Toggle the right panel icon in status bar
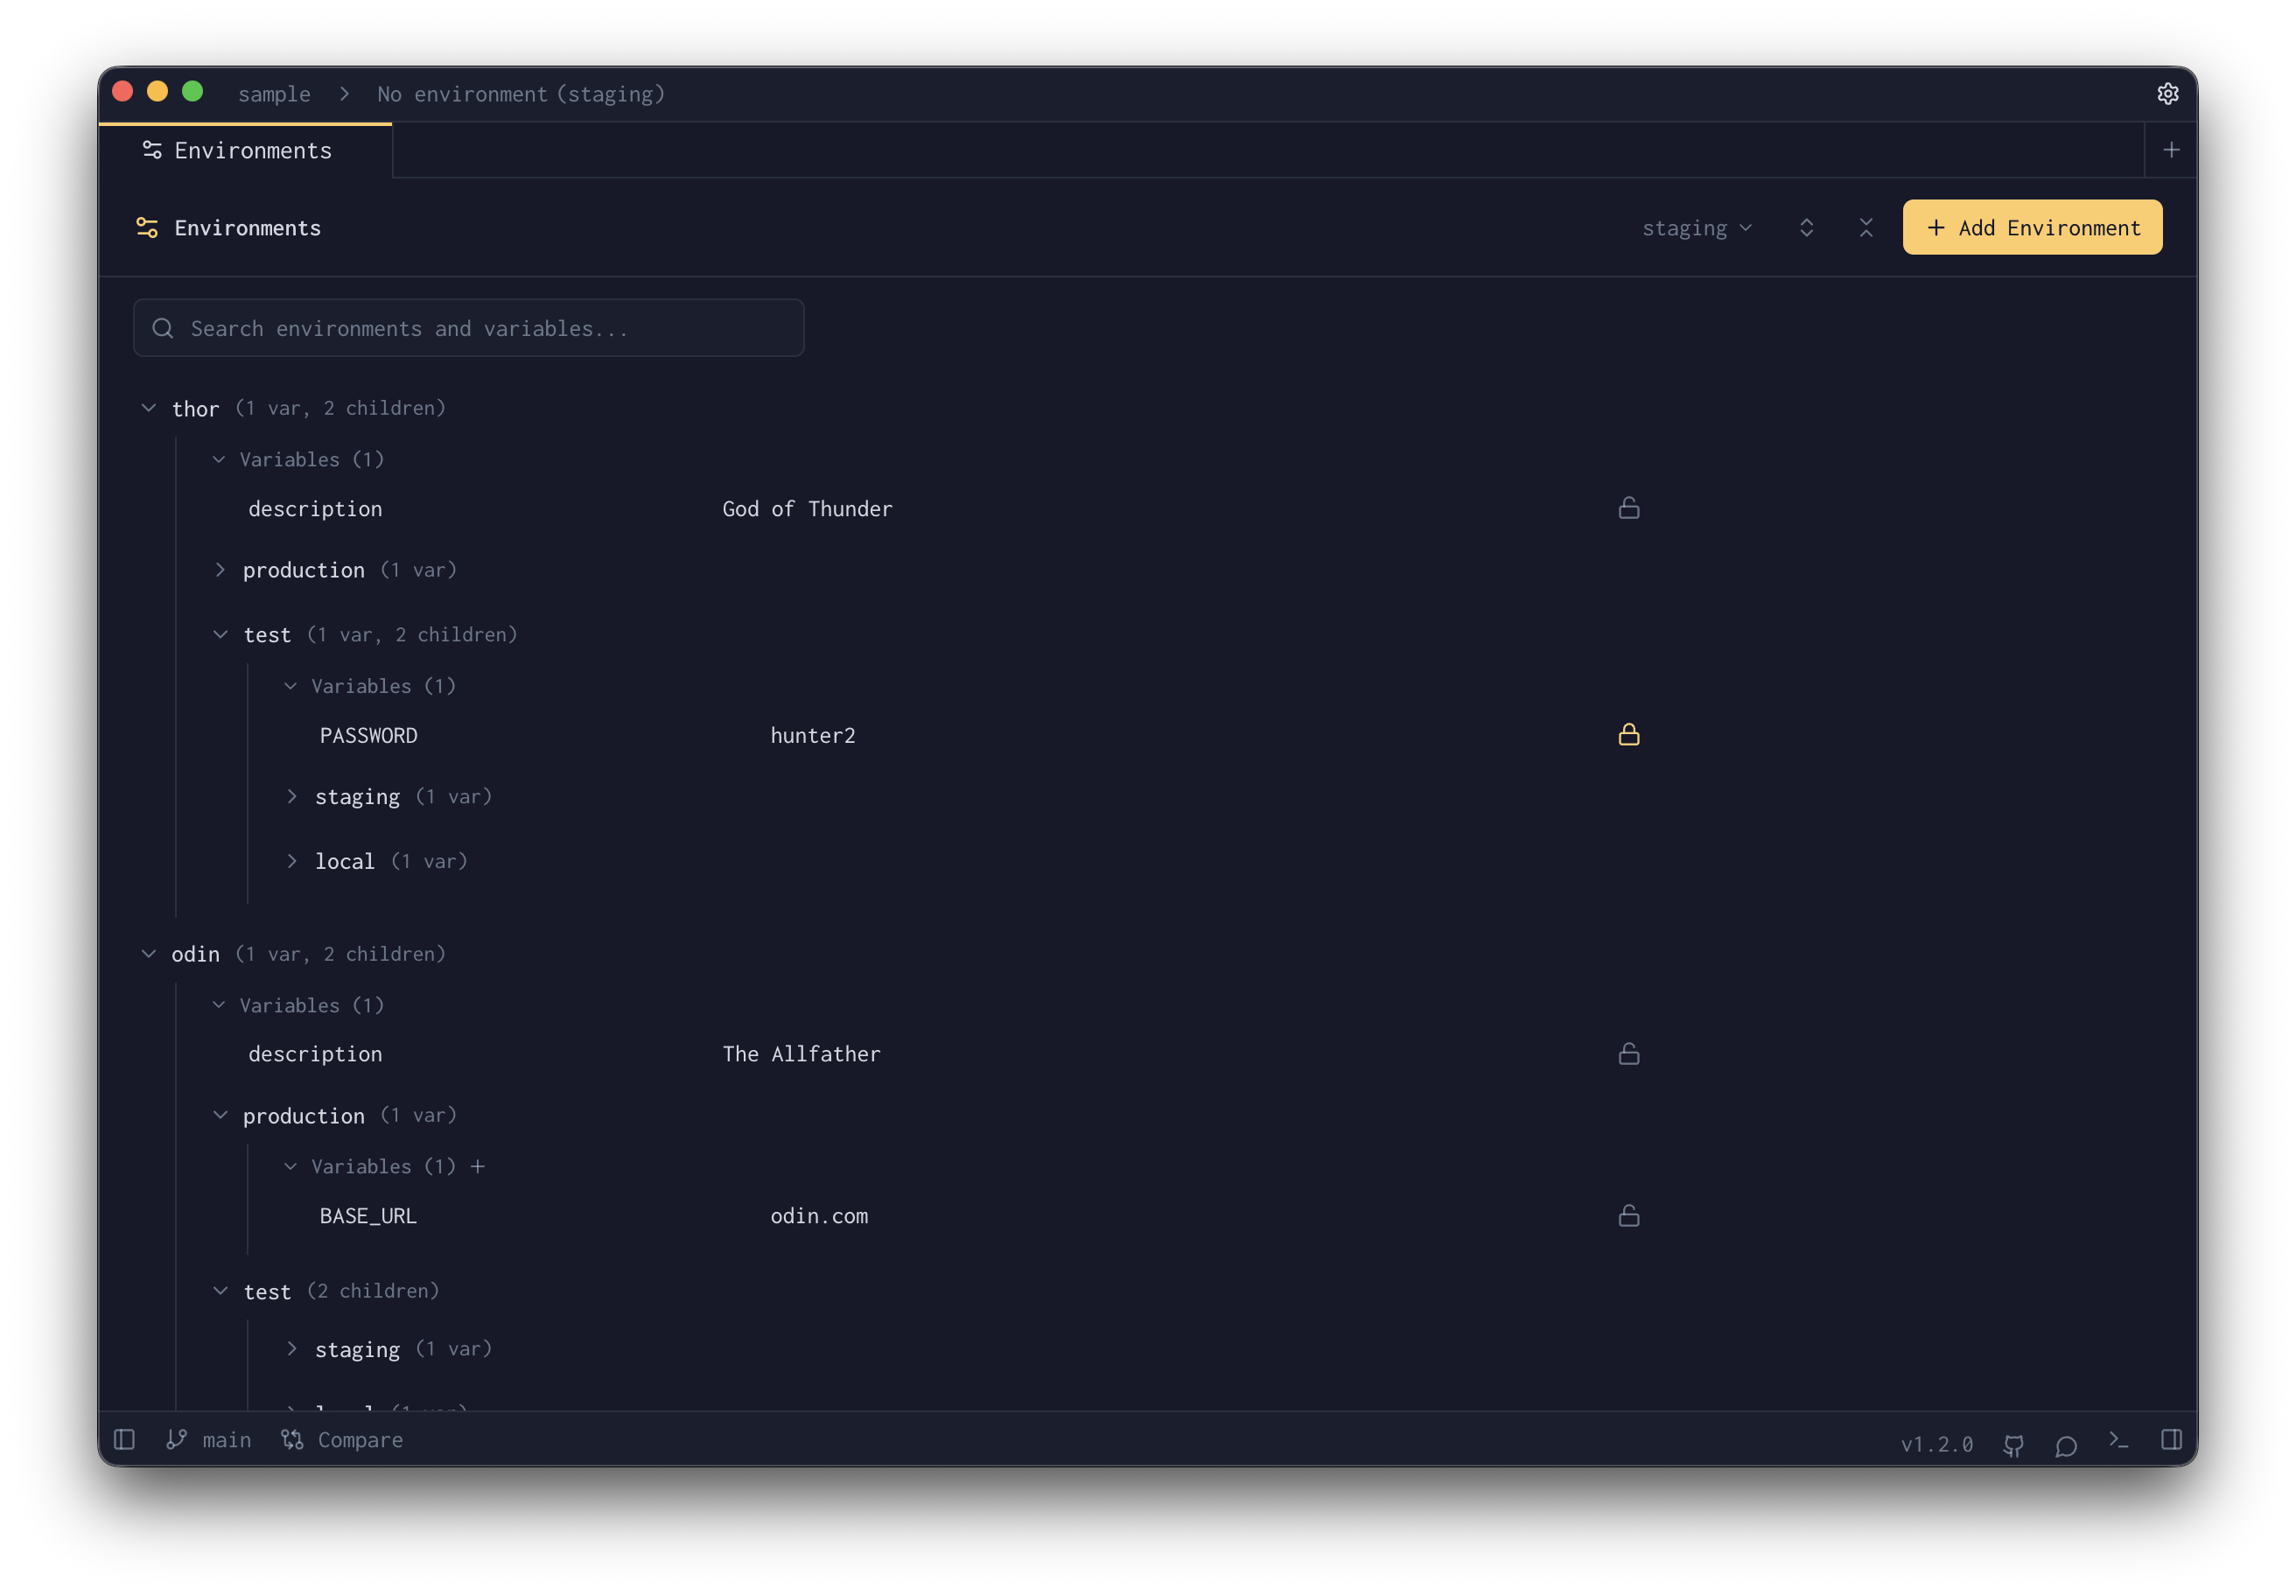The width and height of the screenshot is (2296, 1596). pyautogui.click(x=2172, y=1441)
